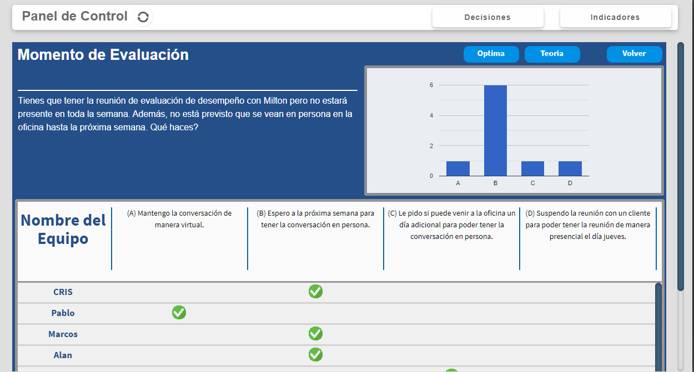This screenshot has height=372, width=694.
Task: Click option B column header about próxima semana
Action: [316, 219]
